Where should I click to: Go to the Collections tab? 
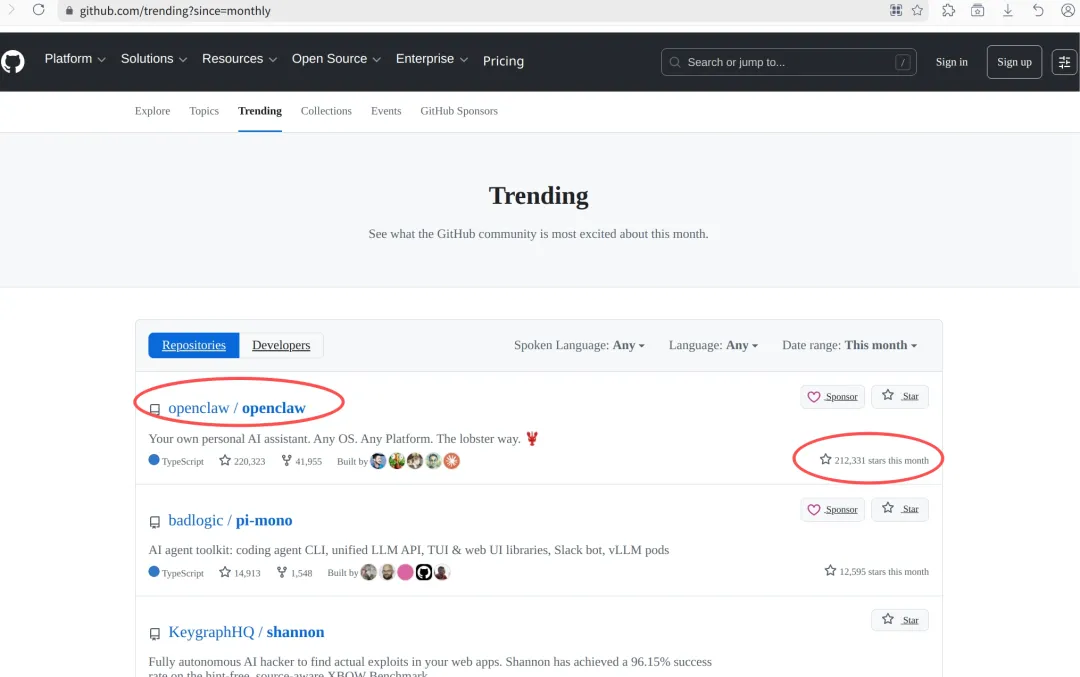(x=326, y=111)
